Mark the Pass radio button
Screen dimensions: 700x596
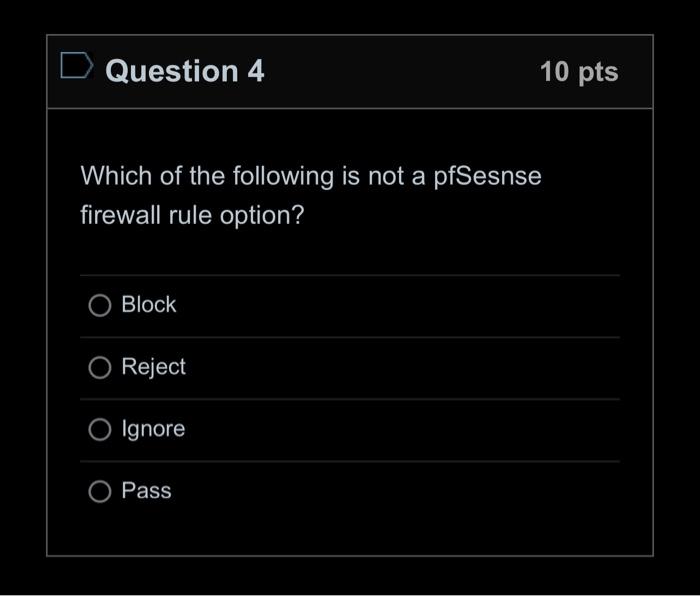click(x=99, y=492)
